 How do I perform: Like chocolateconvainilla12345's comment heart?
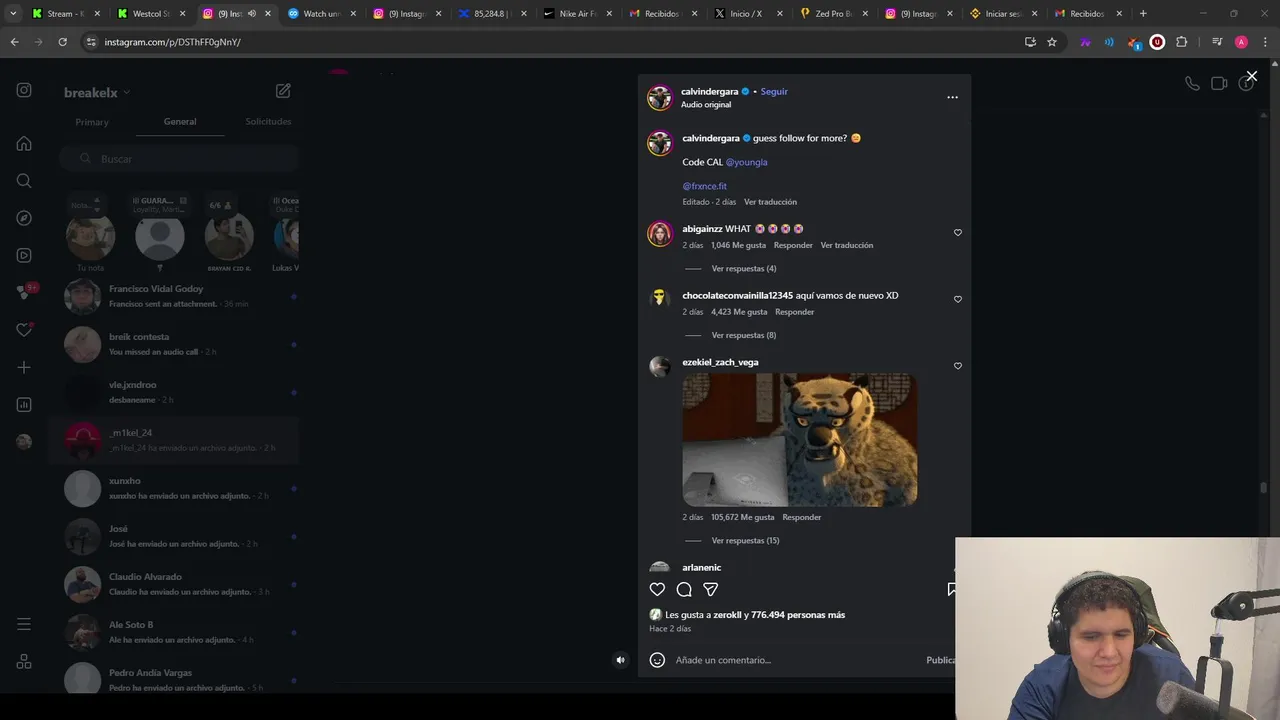click(957, 299)
